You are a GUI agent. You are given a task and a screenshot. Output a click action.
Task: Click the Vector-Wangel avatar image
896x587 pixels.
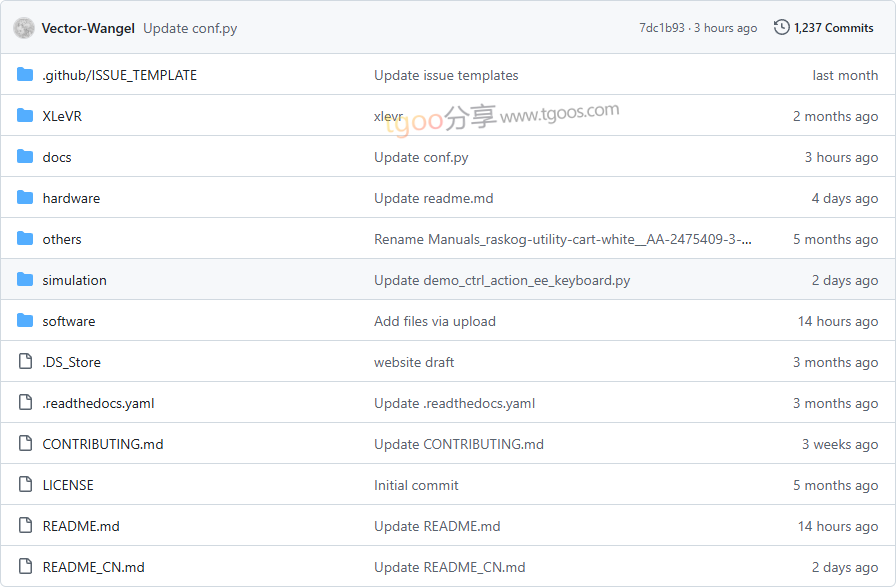click(24, 28)
